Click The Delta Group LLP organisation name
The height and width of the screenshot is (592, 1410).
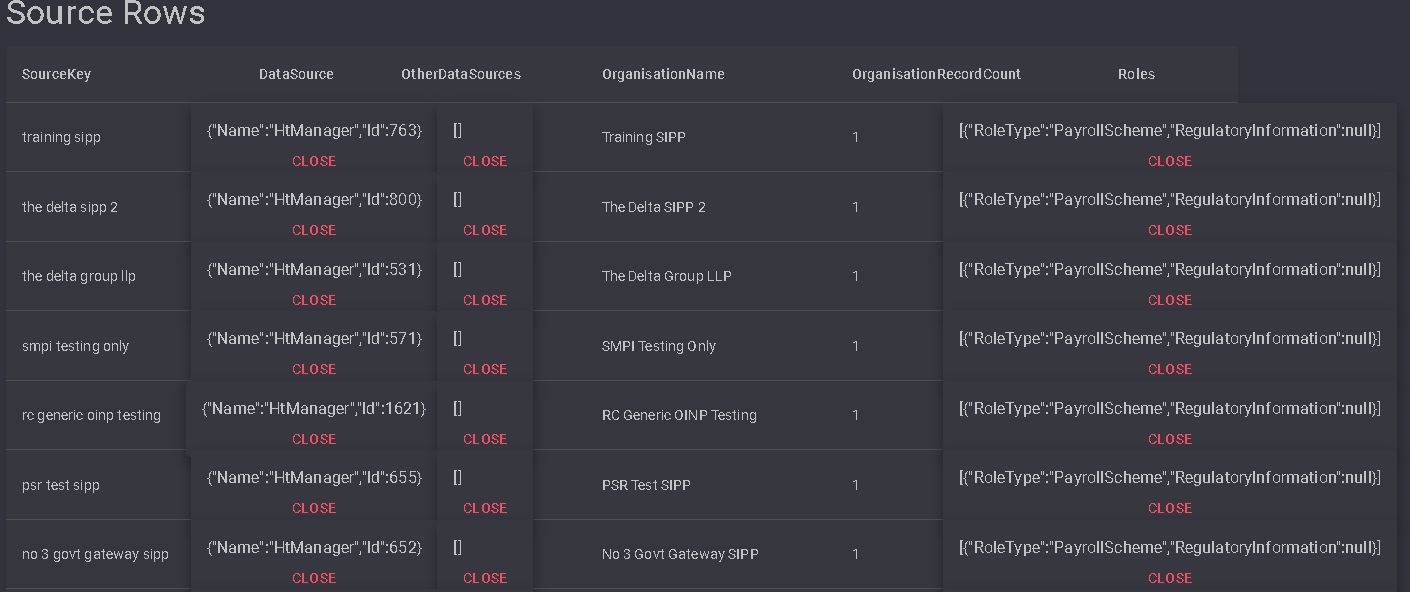click(667, 276)
